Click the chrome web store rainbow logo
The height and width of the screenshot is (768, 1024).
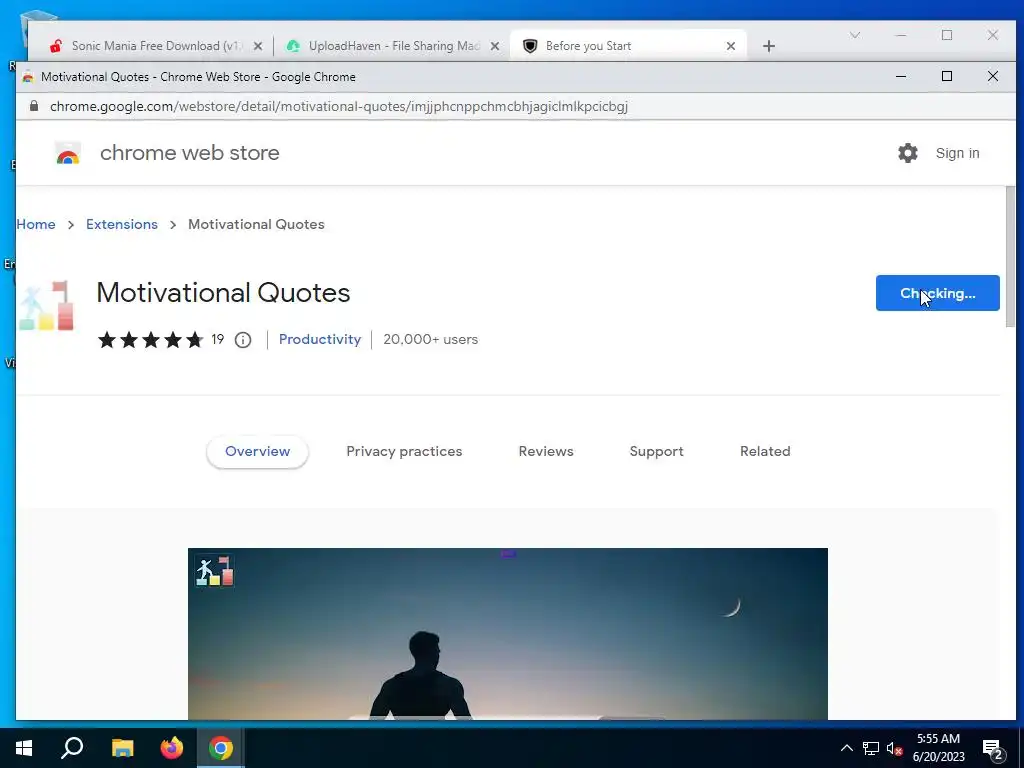[68, 154]
